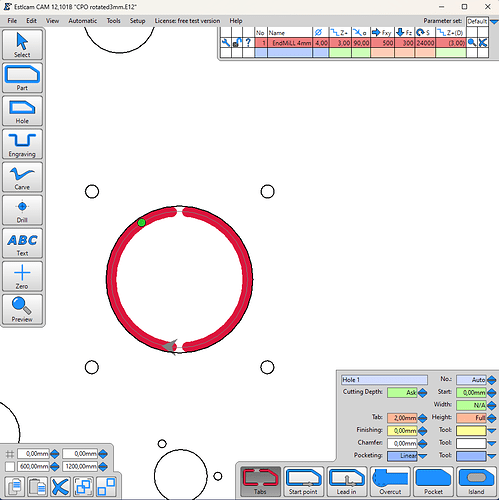Activate the Engraving tool
This screenshot has height=500, width=499.
(x=22, y=144)
